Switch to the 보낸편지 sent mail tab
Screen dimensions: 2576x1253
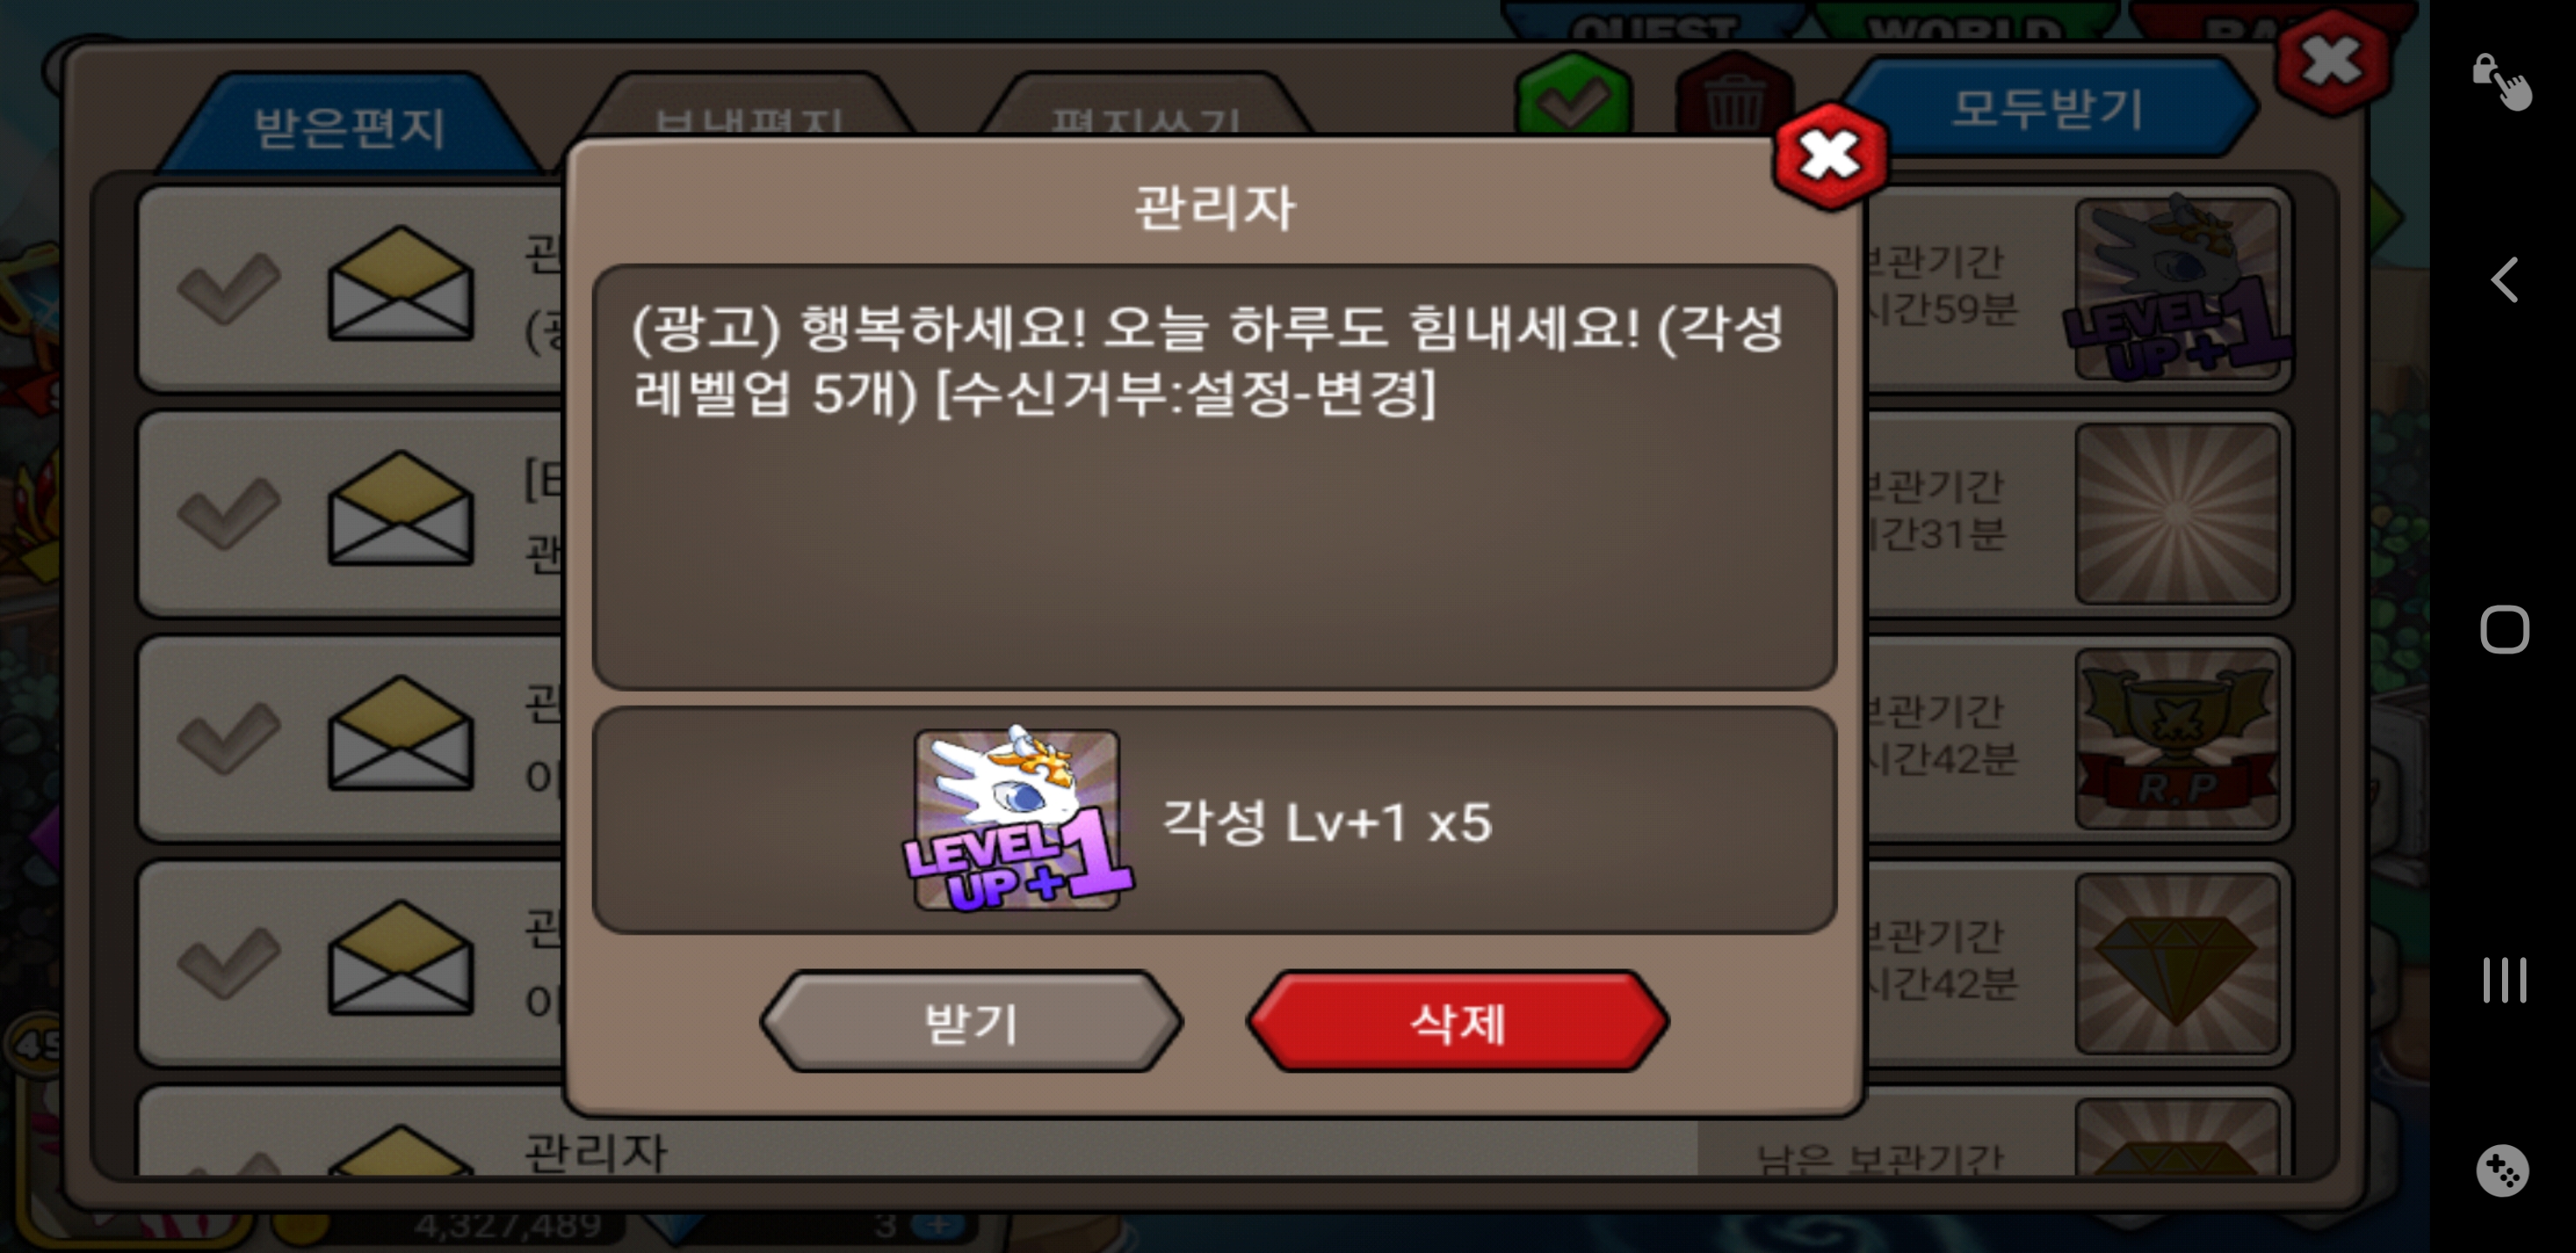(x=750, y=110)
